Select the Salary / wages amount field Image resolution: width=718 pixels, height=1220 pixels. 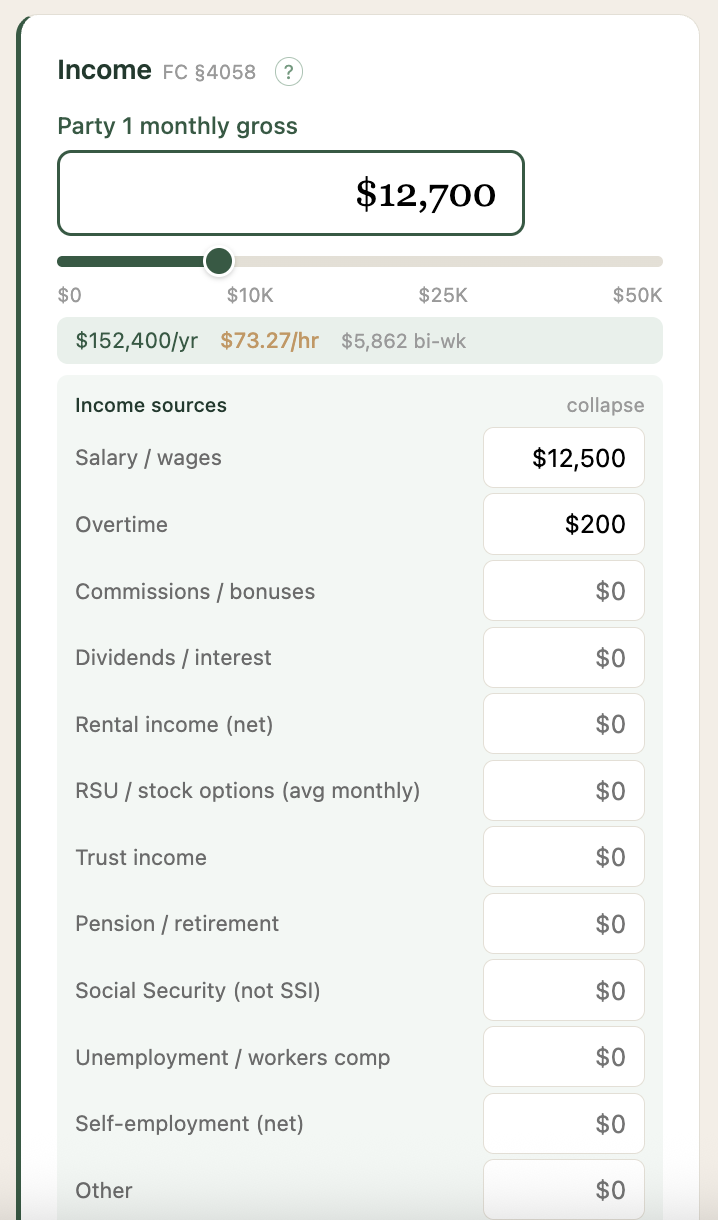[x=563, y=457]
